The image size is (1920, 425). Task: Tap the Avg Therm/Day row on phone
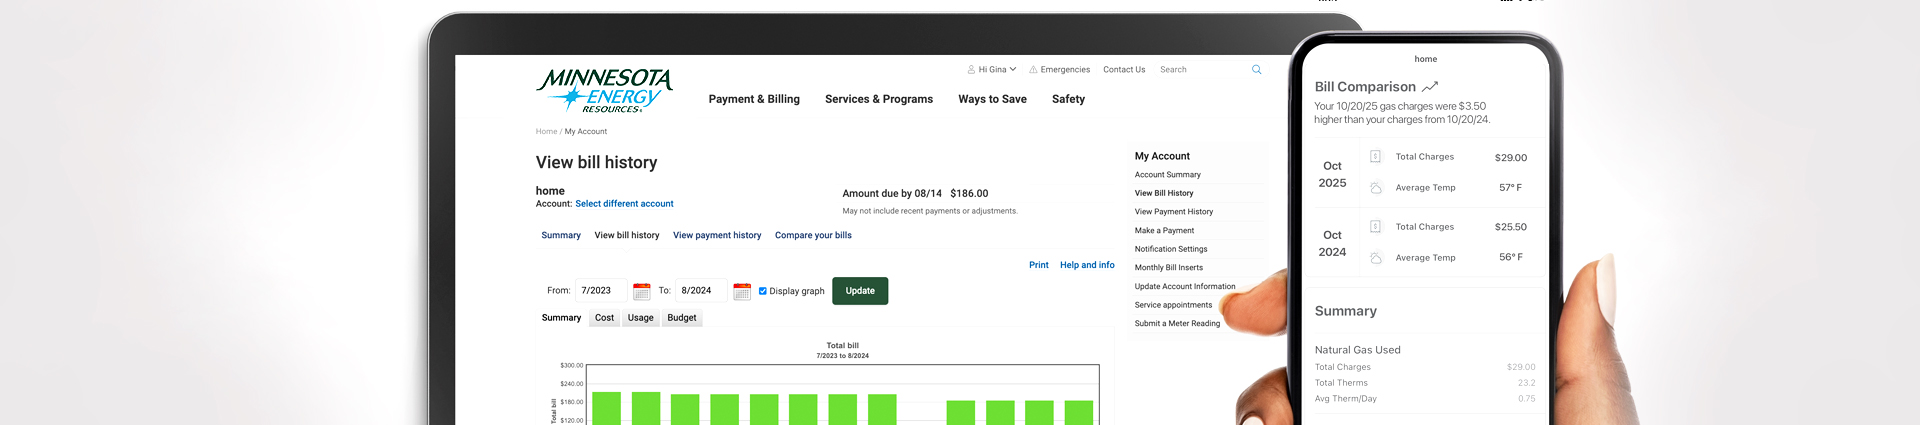(1424, 399)
